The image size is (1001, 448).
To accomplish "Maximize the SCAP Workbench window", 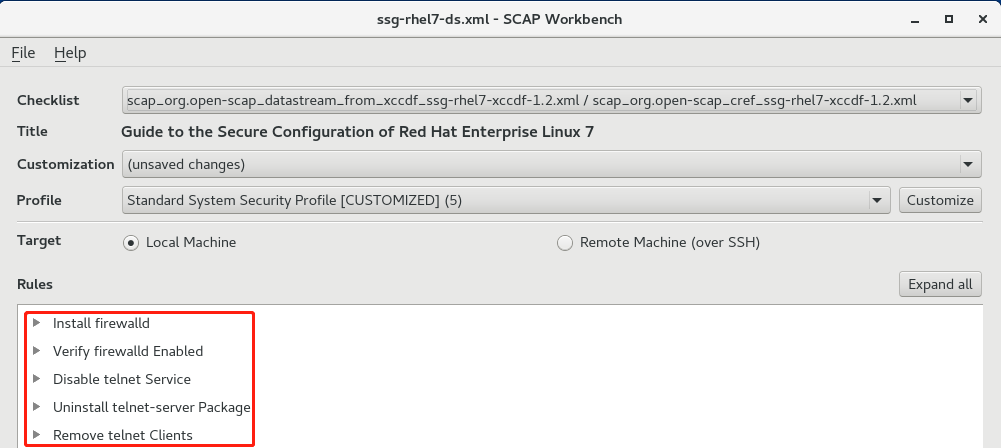I will [x=949, y=19].
